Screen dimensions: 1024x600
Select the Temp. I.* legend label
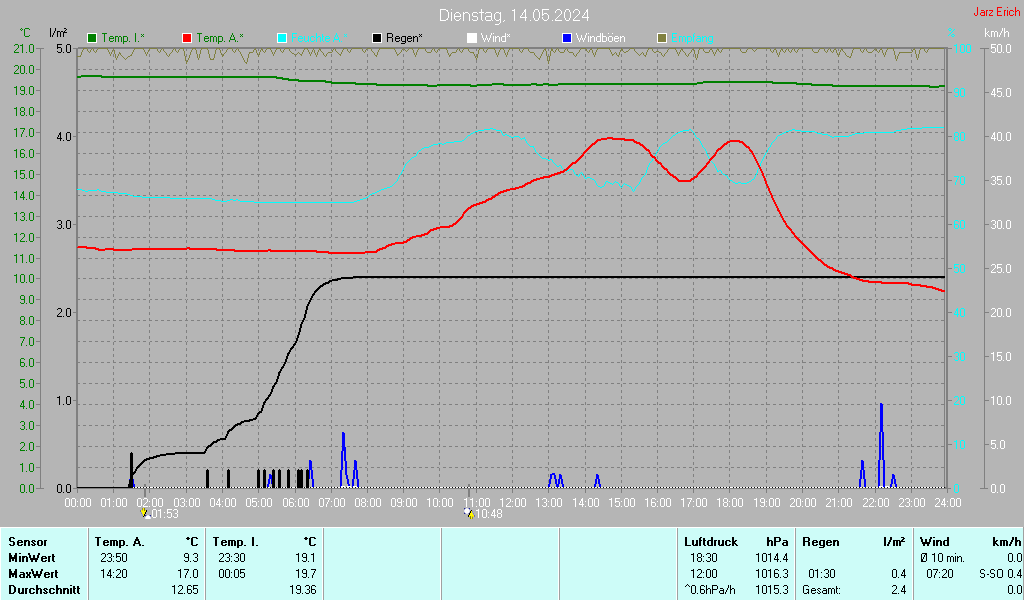[x=123, y=38]
